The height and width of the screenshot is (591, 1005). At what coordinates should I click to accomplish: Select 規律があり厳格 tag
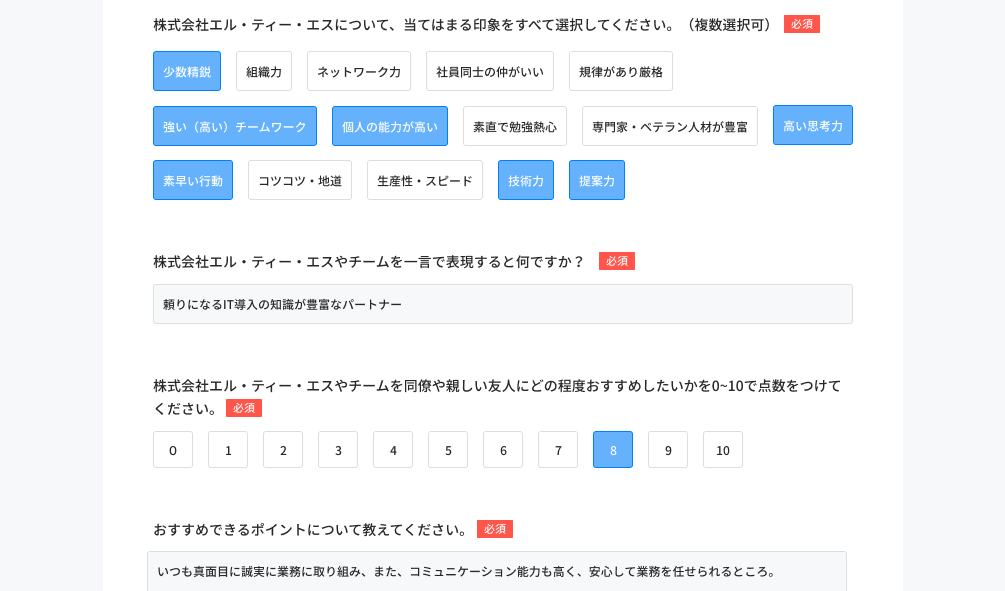620,71
